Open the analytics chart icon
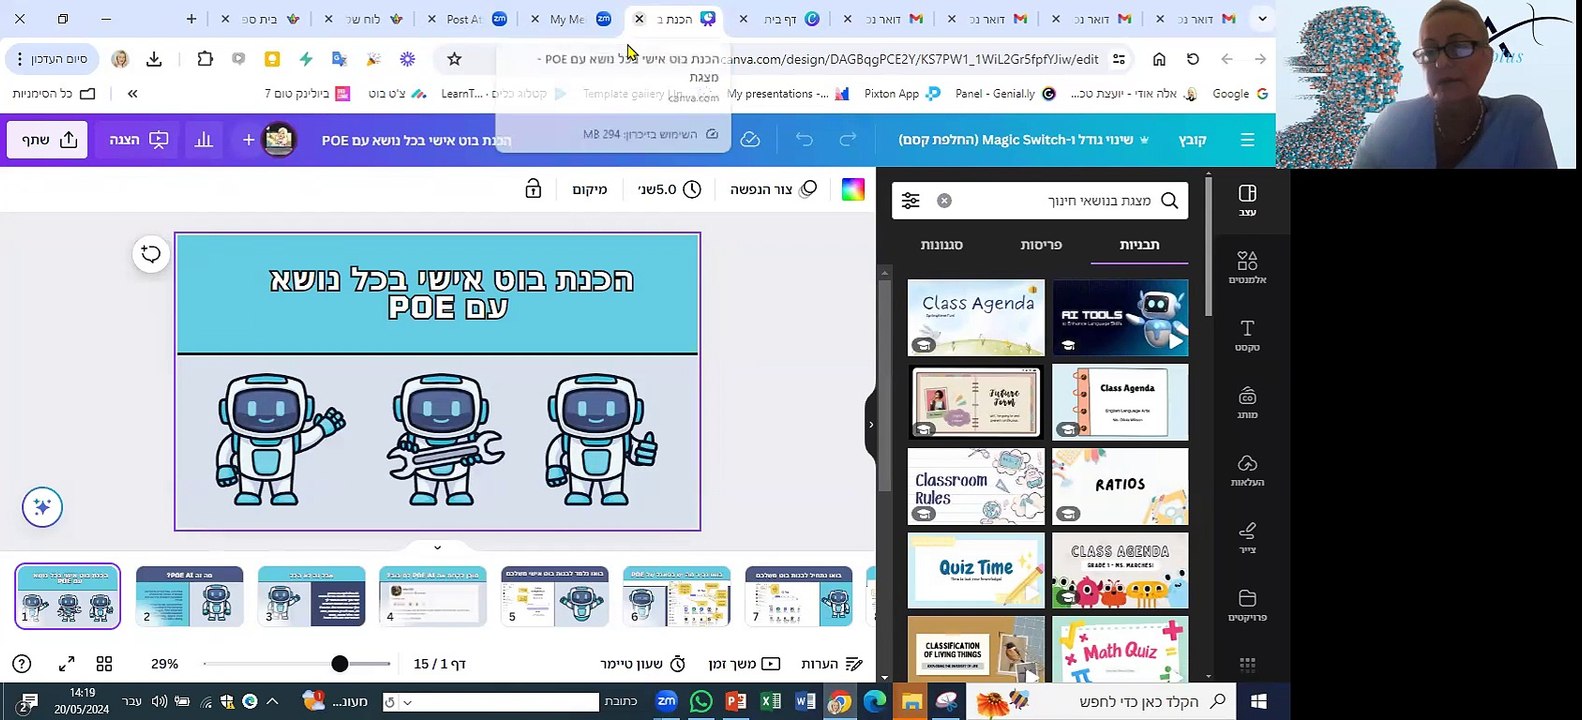Viewport: 1582px width, 720px height. pyautogui.click(x=204, y=140)
